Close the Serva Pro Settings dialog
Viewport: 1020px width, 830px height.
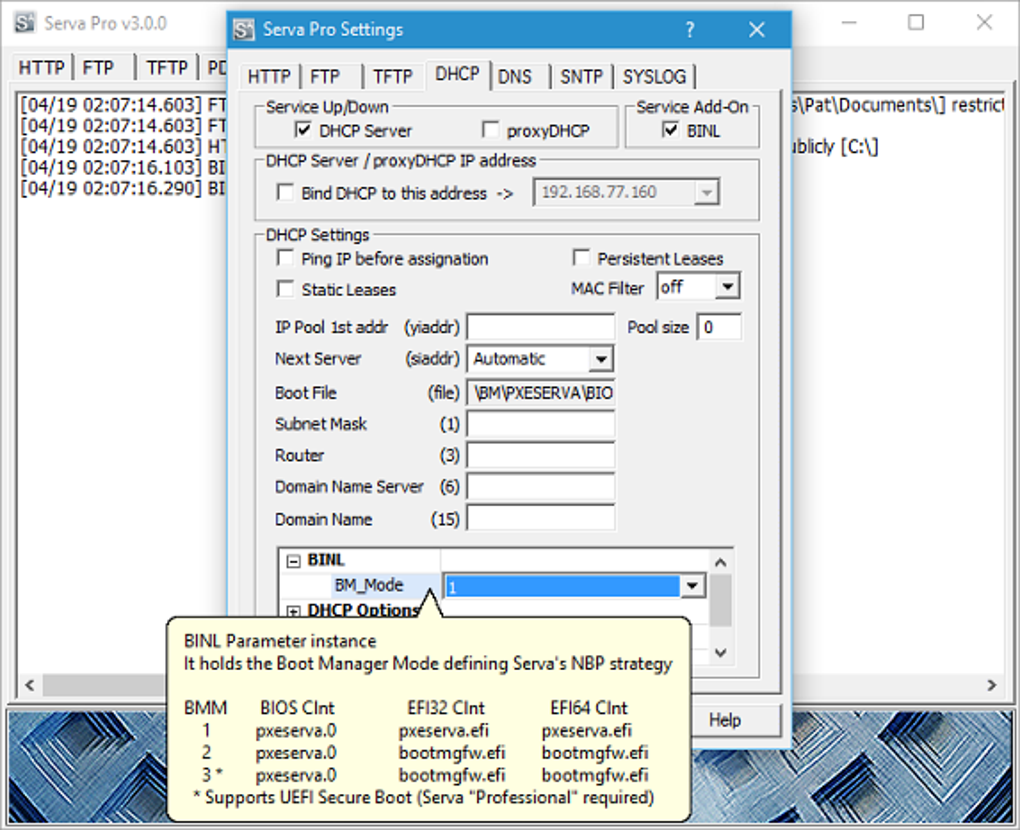tap(757, 29)
